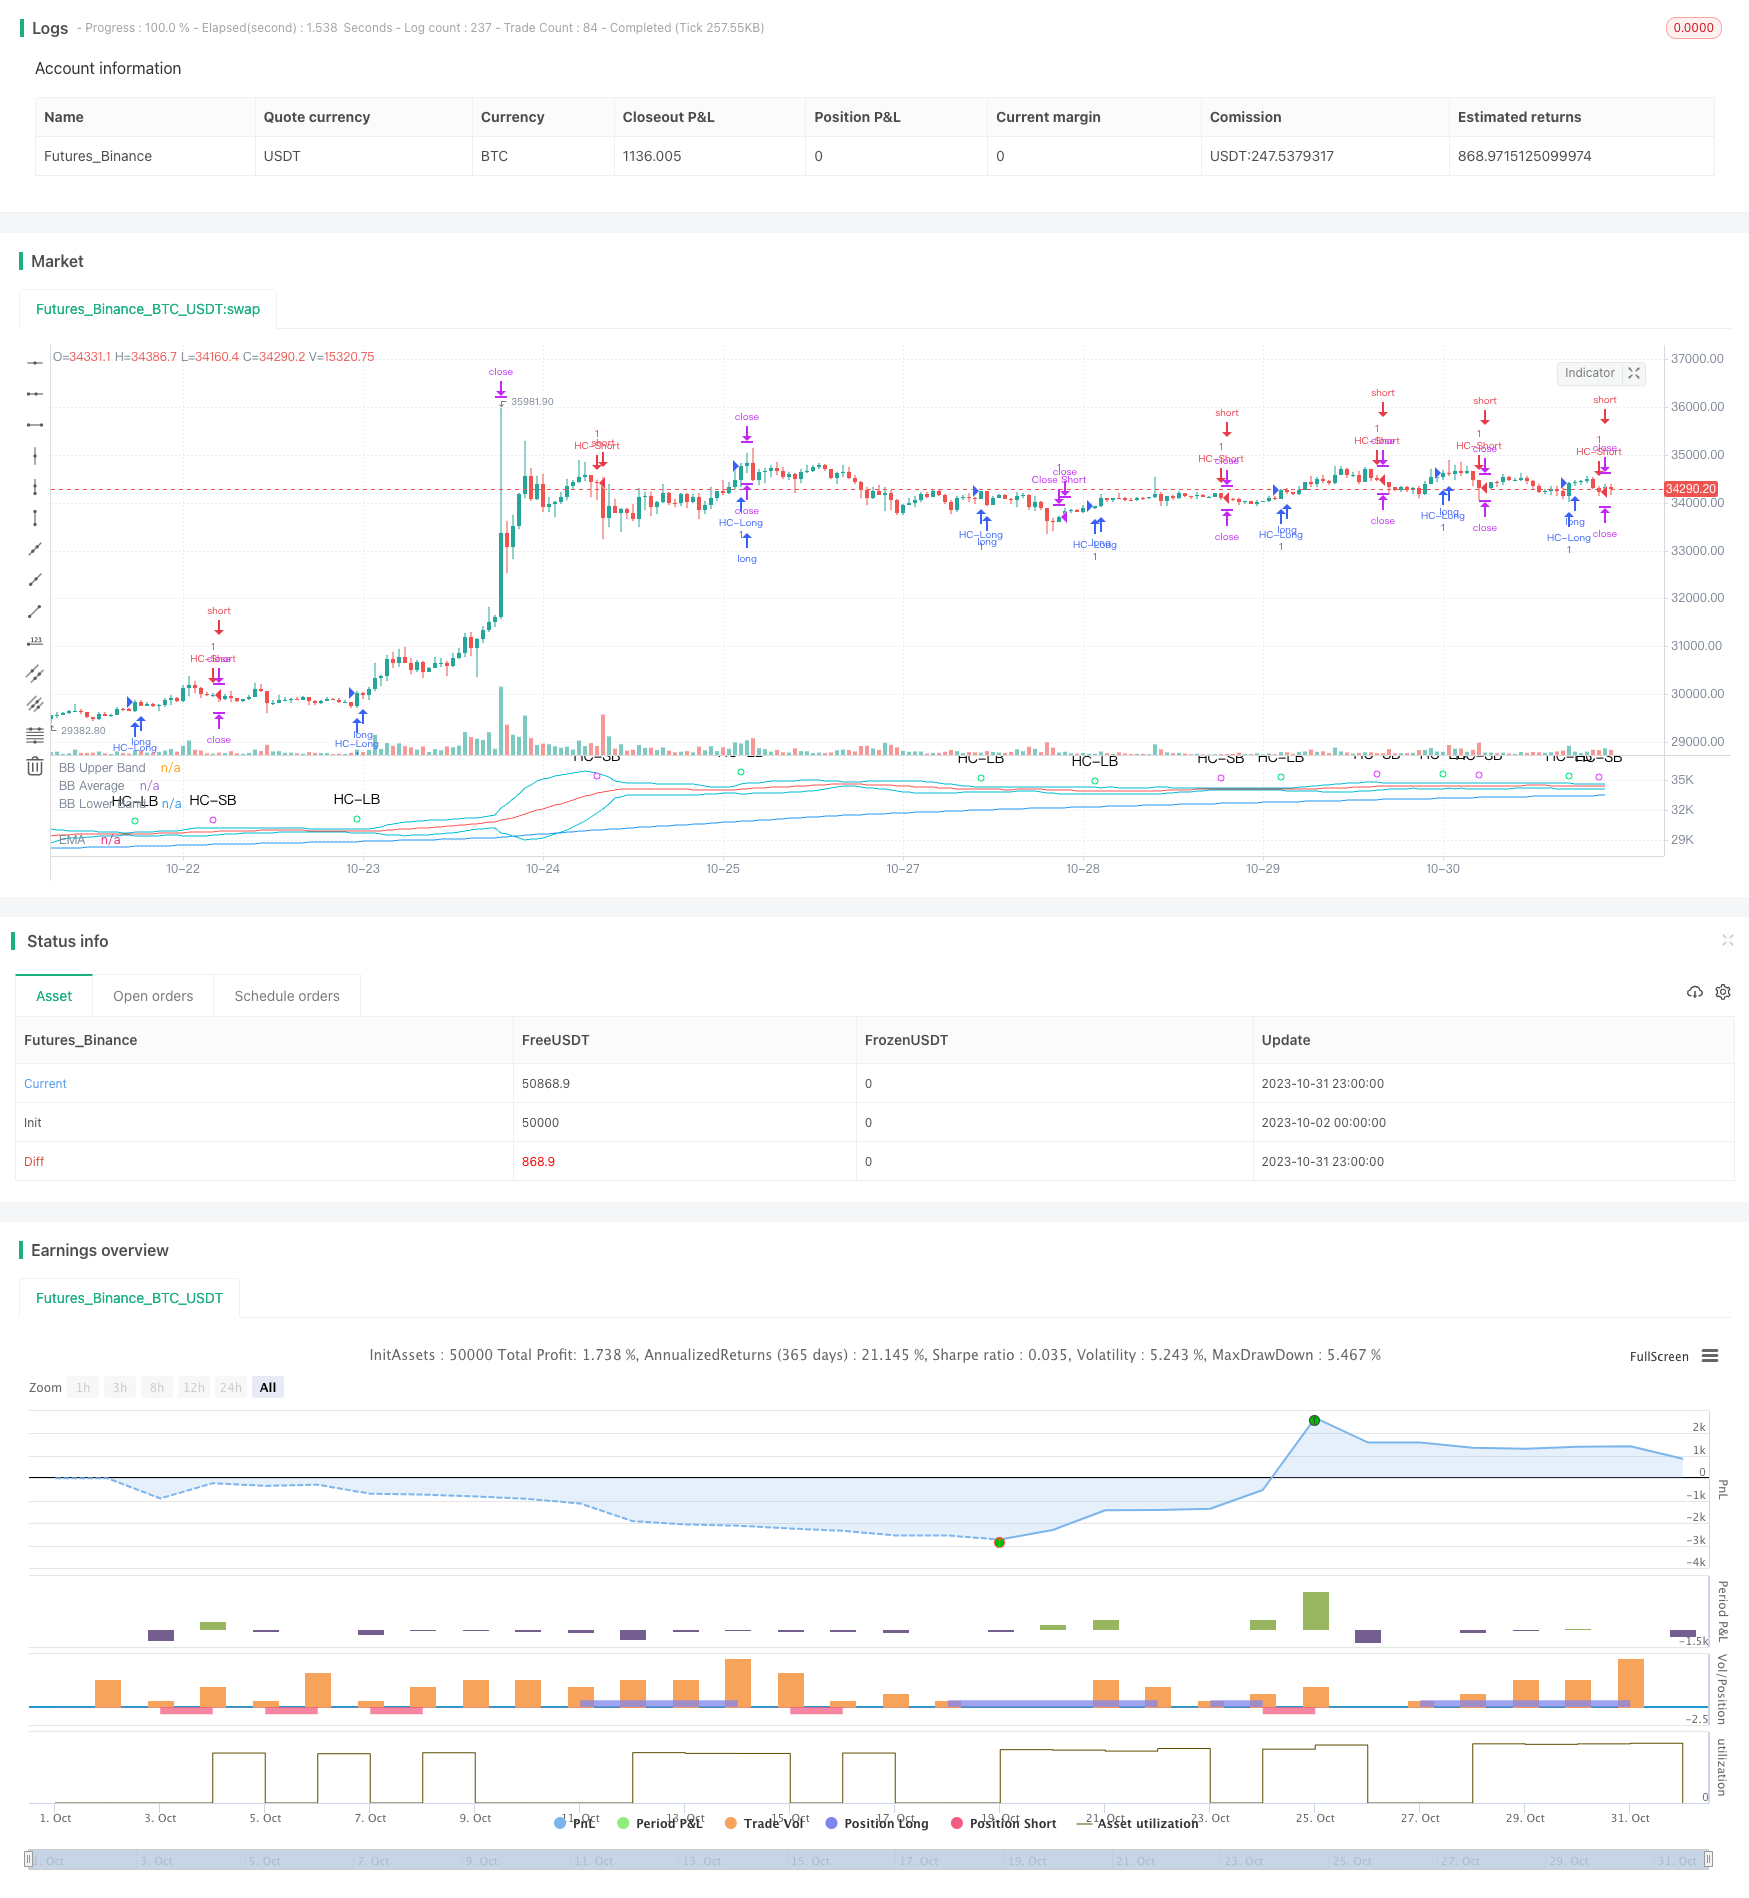Click the BB Upper Band indicator label
This screenshot has width=1749, height=1898.
point(102,768)
